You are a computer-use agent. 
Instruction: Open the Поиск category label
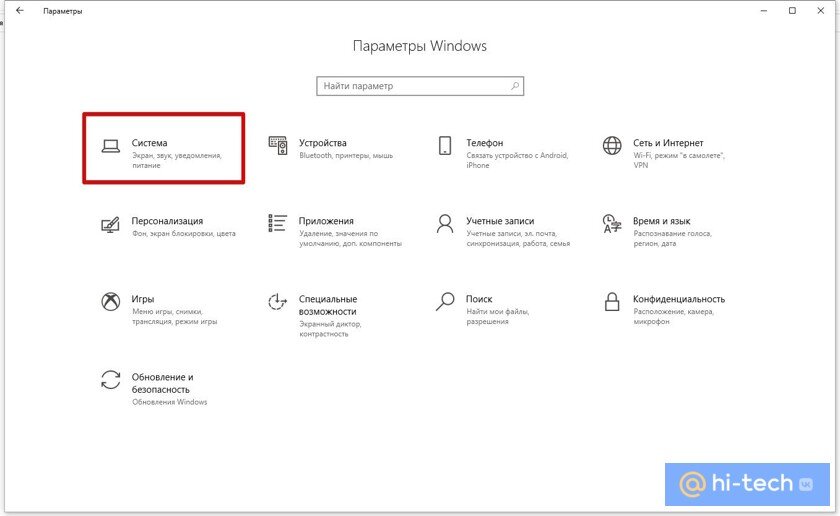(479, 299)
